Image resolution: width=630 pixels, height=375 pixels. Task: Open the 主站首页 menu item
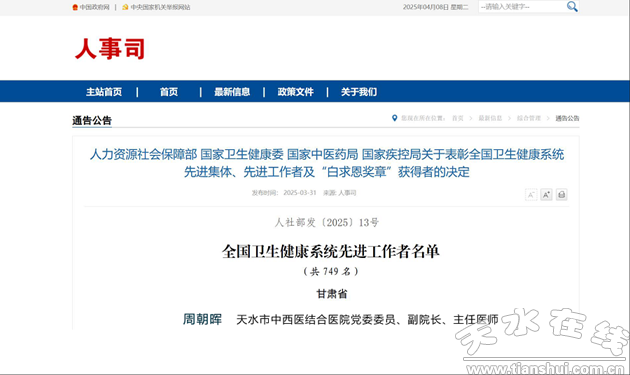click(104, 92)
